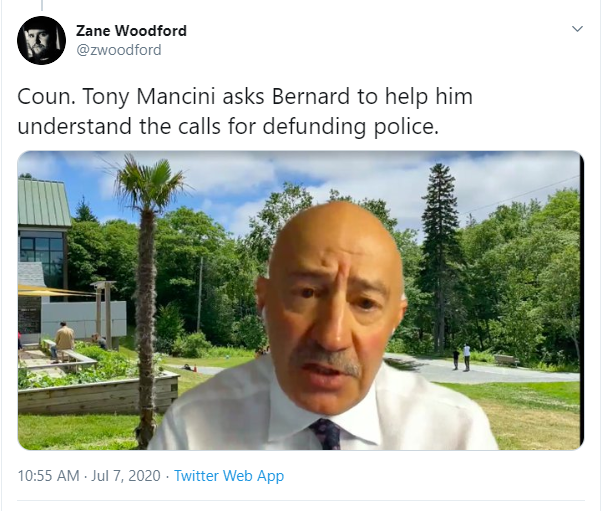Click the 10:55 AM timestamp
The width and height of the screenshot is (601, 511).
48,476
